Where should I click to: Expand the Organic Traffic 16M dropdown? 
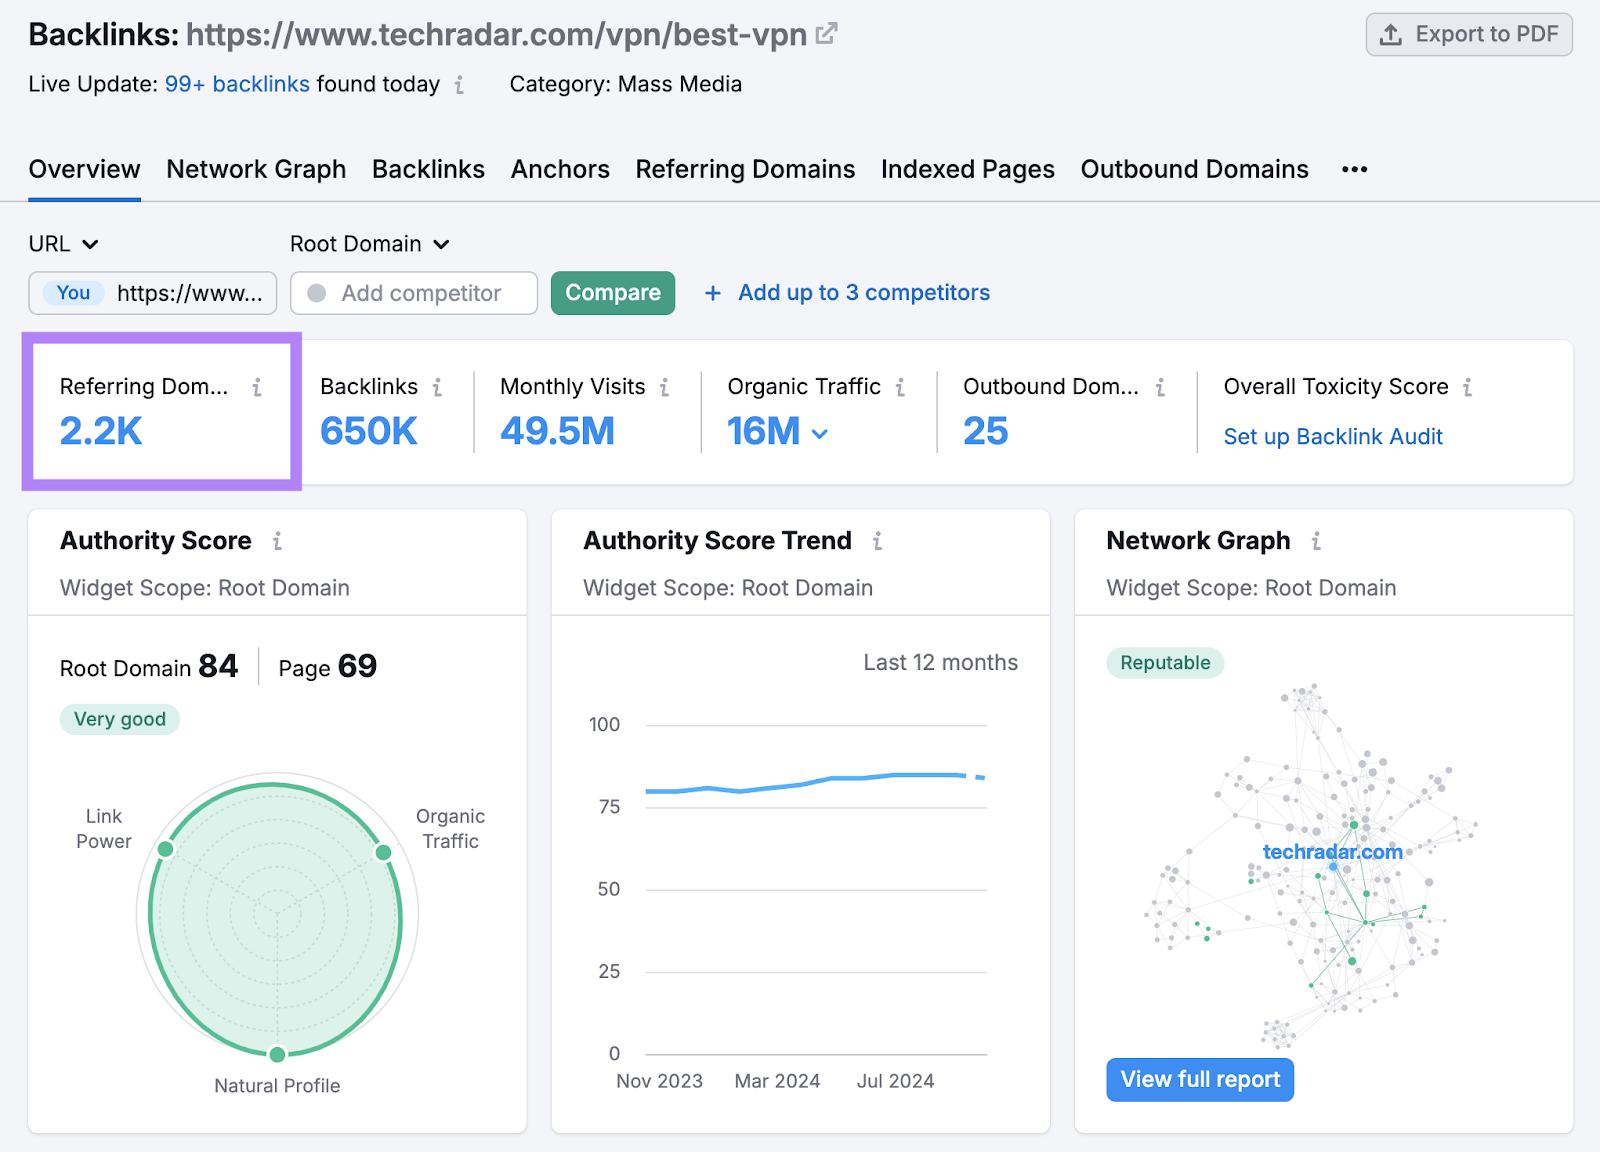[821, 433]
